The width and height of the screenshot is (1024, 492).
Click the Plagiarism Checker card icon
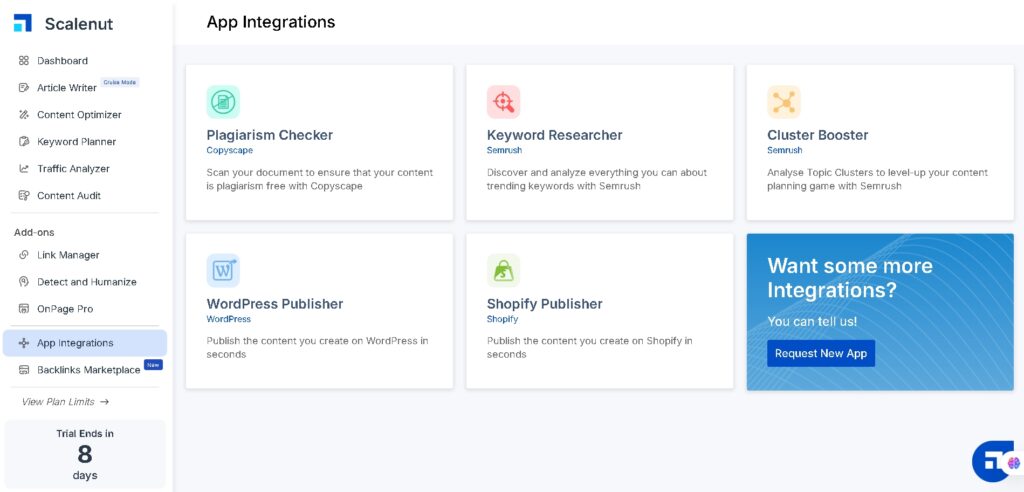click(223, 102)
